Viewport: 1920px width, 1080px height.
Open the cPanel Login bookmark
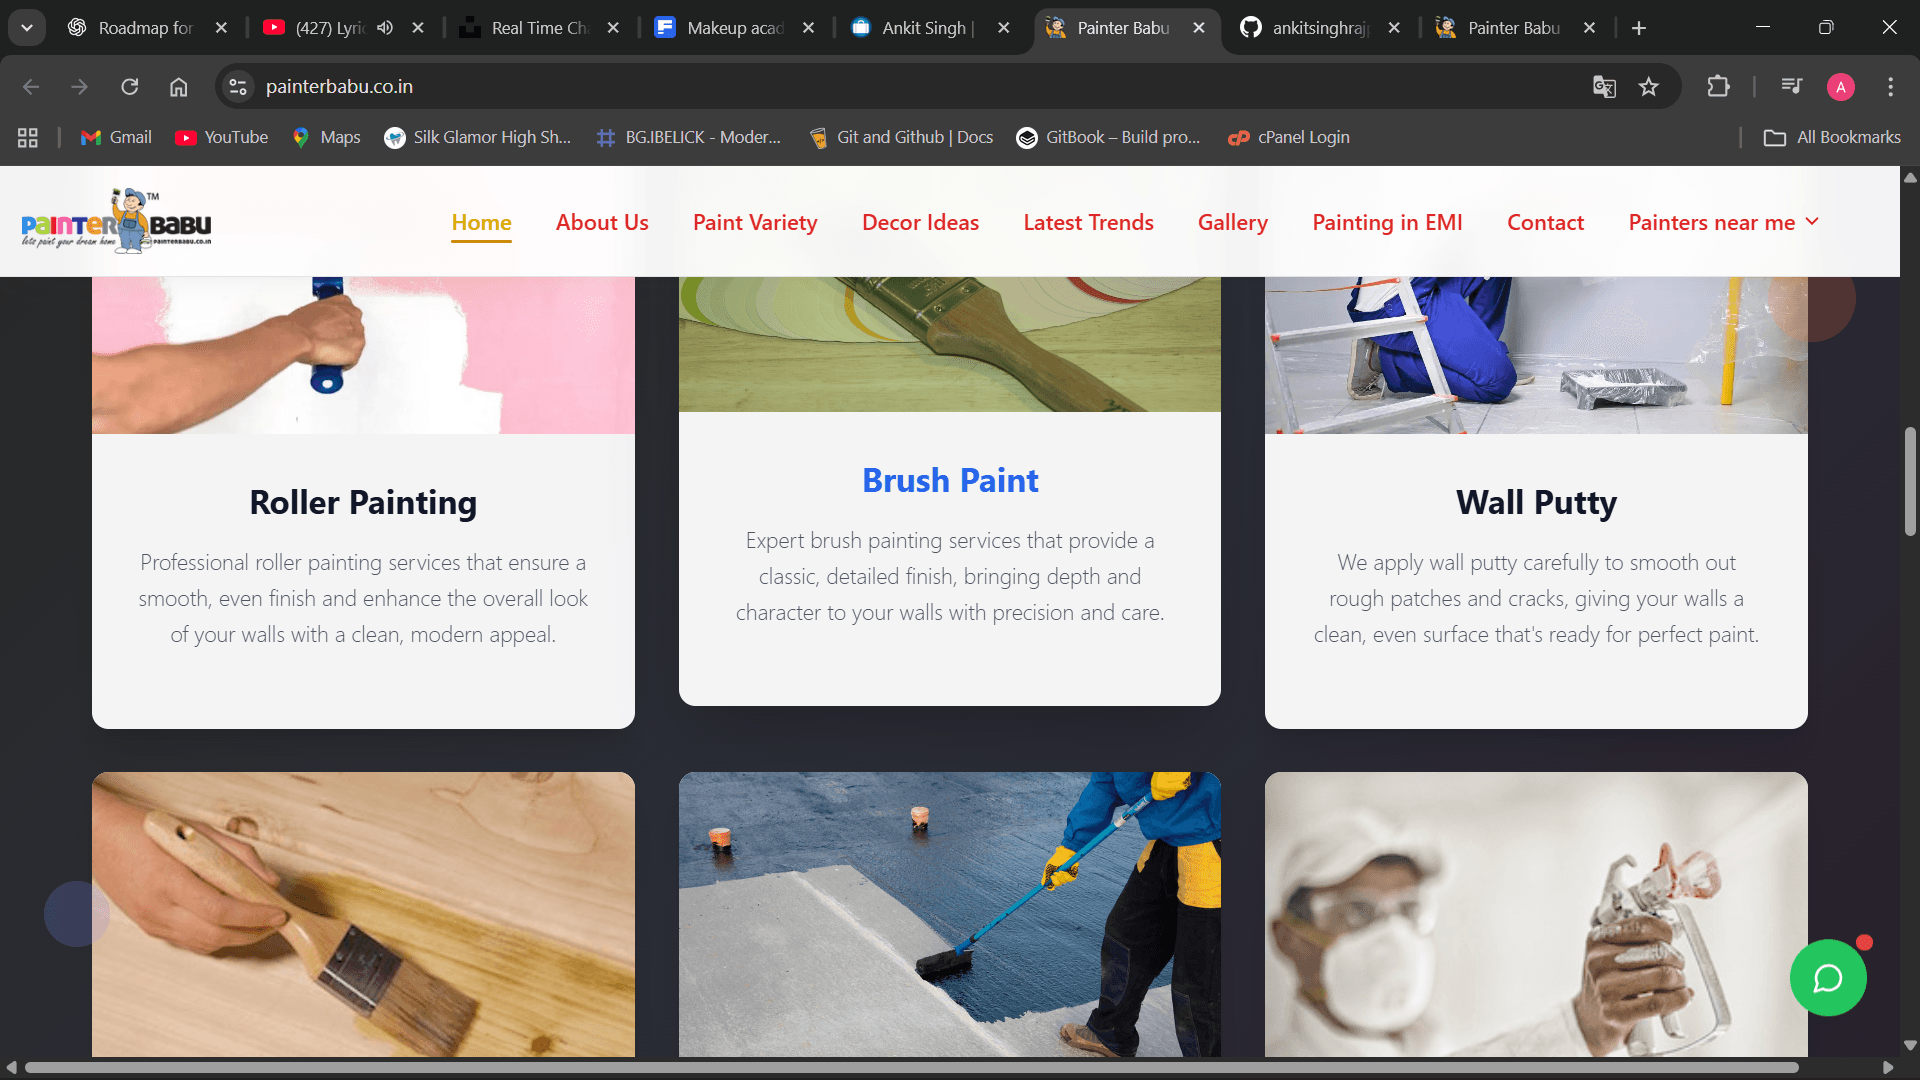pos(1289,137)
